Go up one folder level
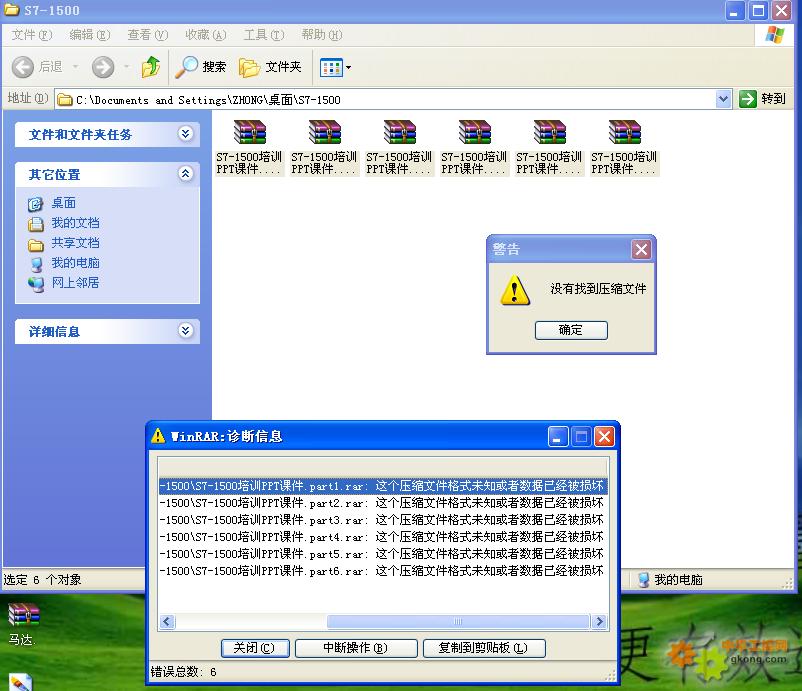The image size is (802, 691). (151, 67)
